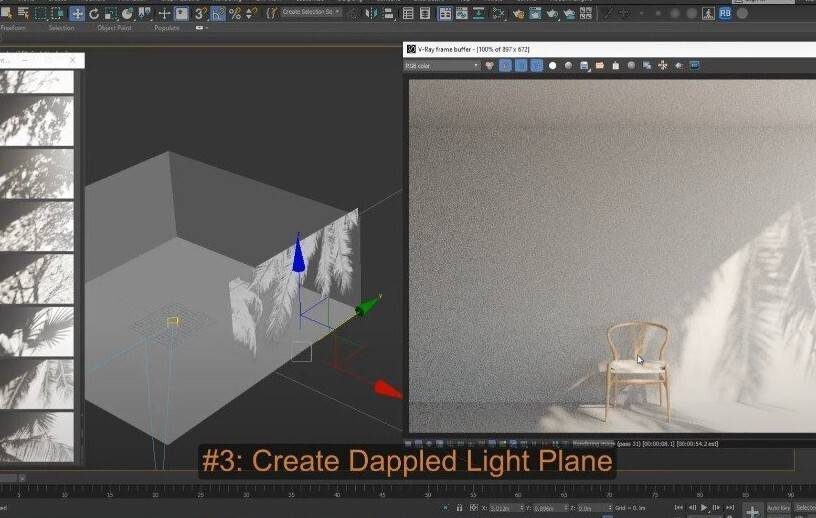Click the walking figure toolbar icon
This screenshot has height=518, width=816.
[x=708, y=14]
